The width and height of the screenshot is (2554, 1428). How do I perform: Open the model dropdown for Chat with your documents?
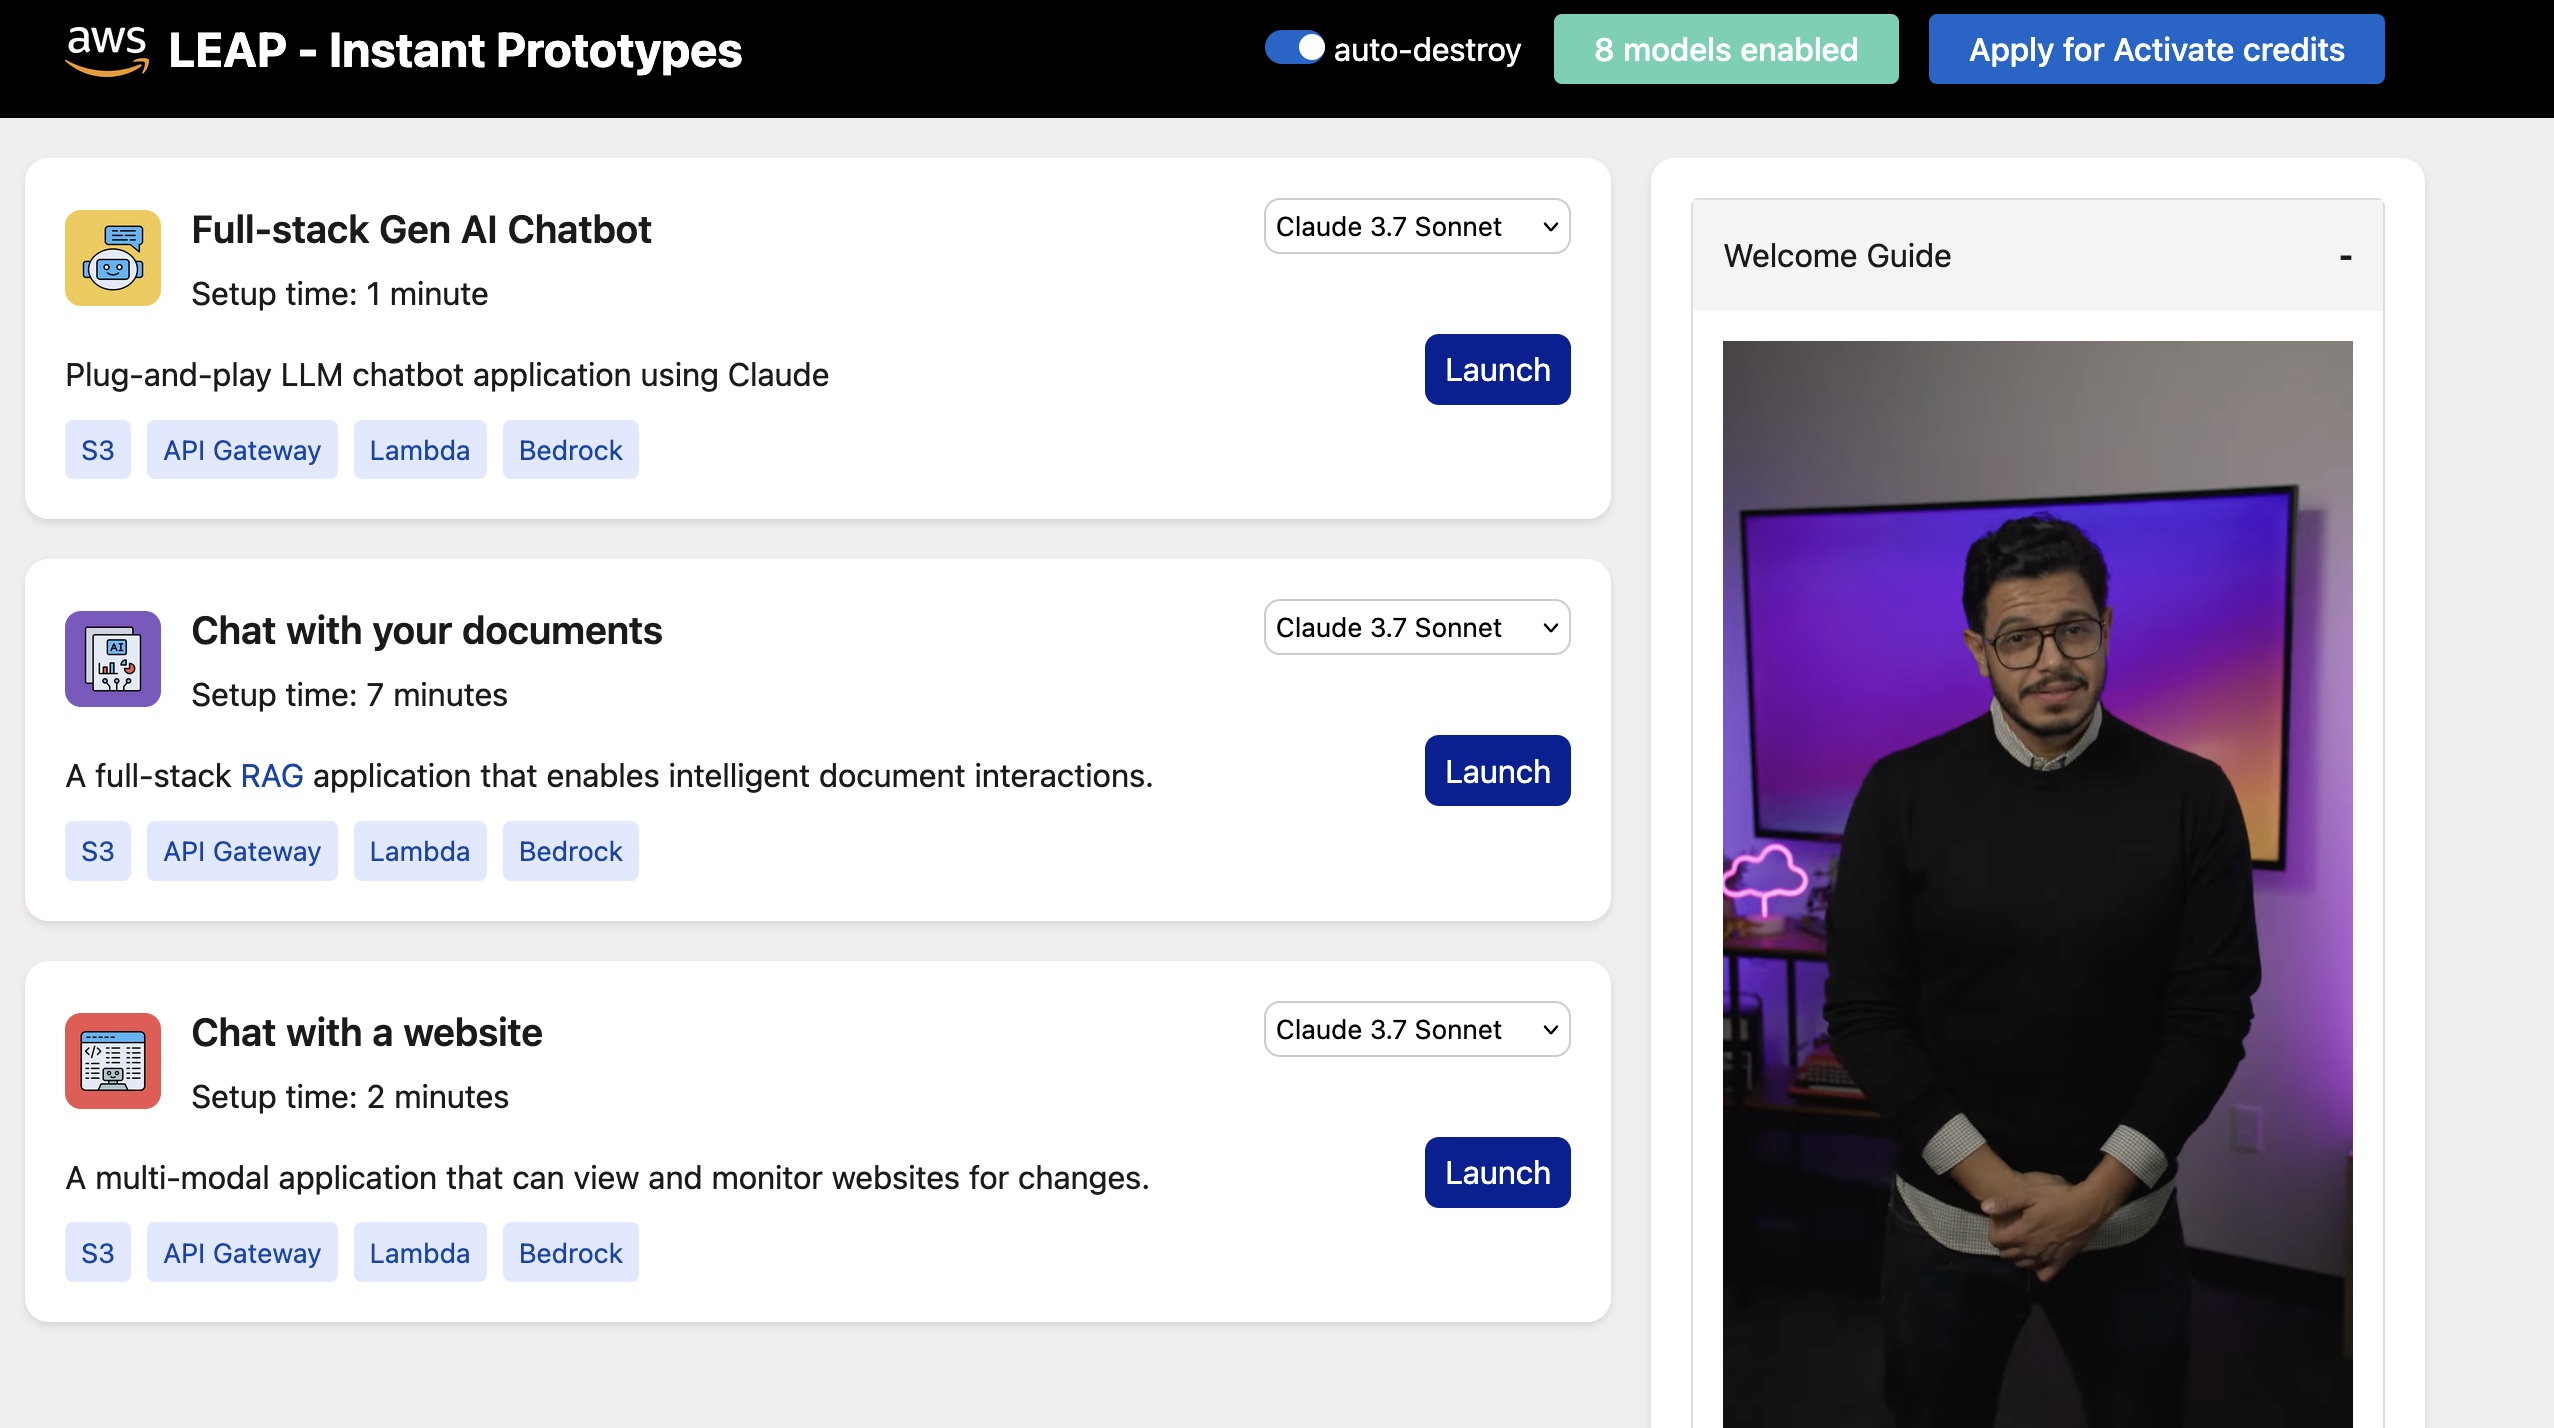1415,627
